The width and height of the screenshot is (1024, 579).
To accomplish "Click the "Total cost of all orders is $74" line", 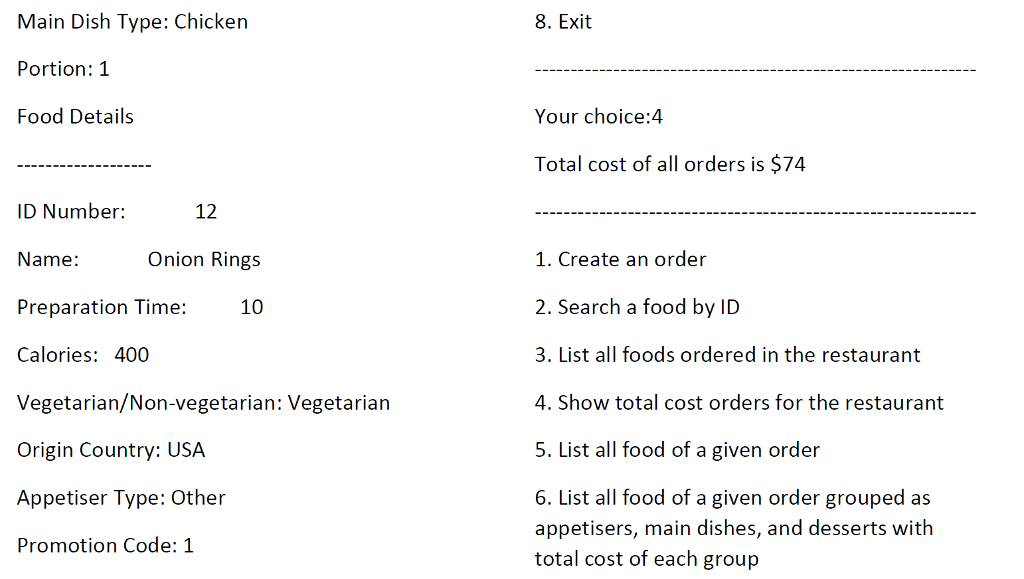I will point(670,165).
